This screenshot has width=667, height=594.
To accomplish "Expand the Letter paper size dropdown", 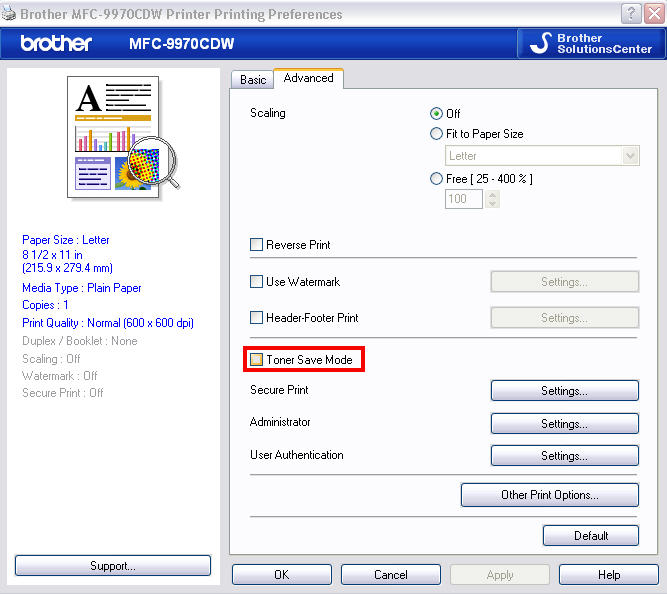I will pyautogui.click(x=629, y=156).
